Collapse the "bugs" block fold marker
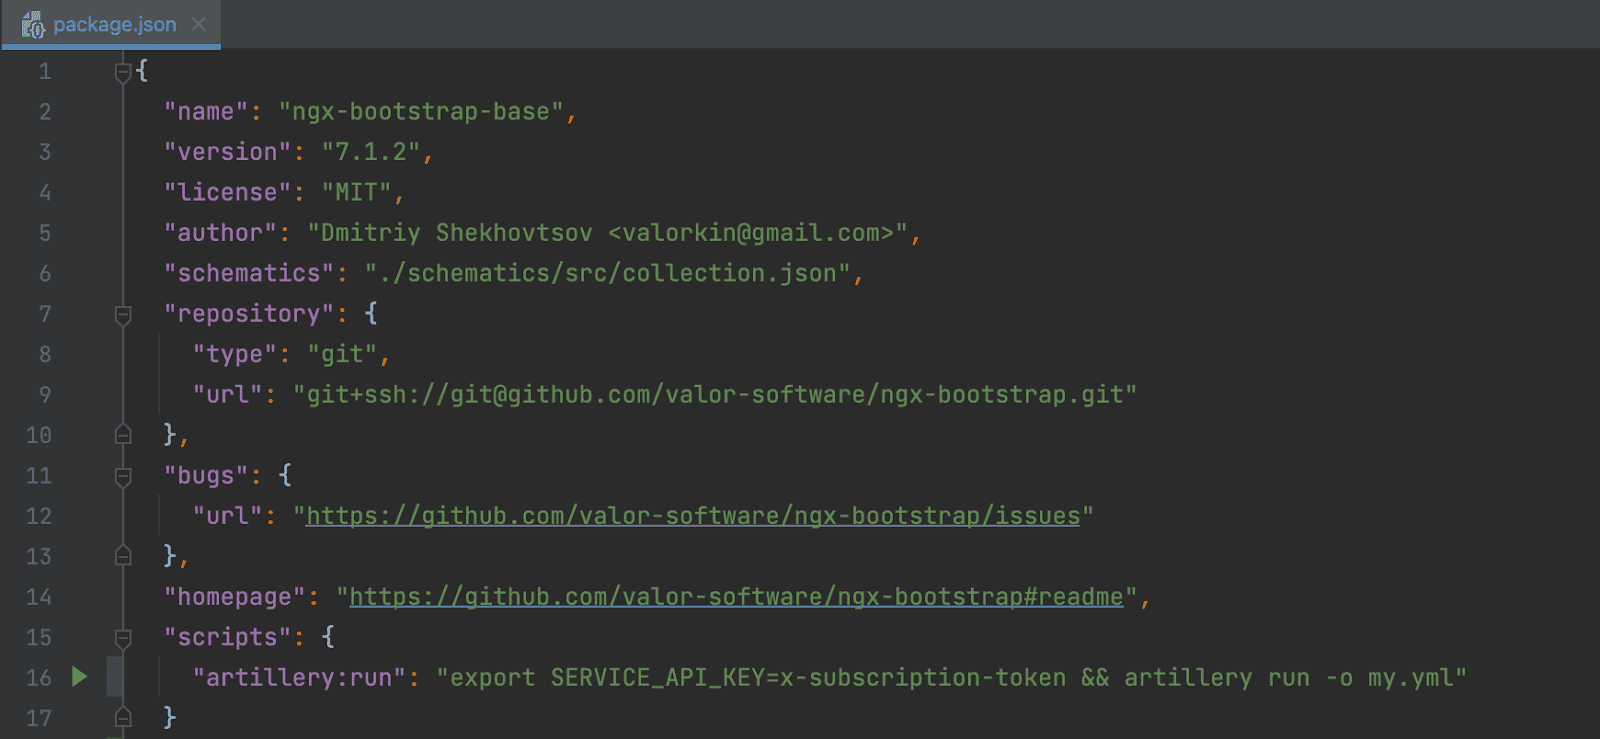The image size is (1600, 739). [x=123, y=477]
